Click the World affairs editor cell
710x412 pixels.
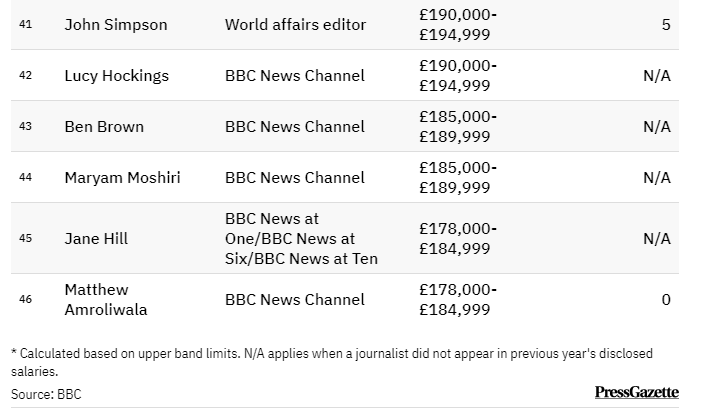coord(296,24)
